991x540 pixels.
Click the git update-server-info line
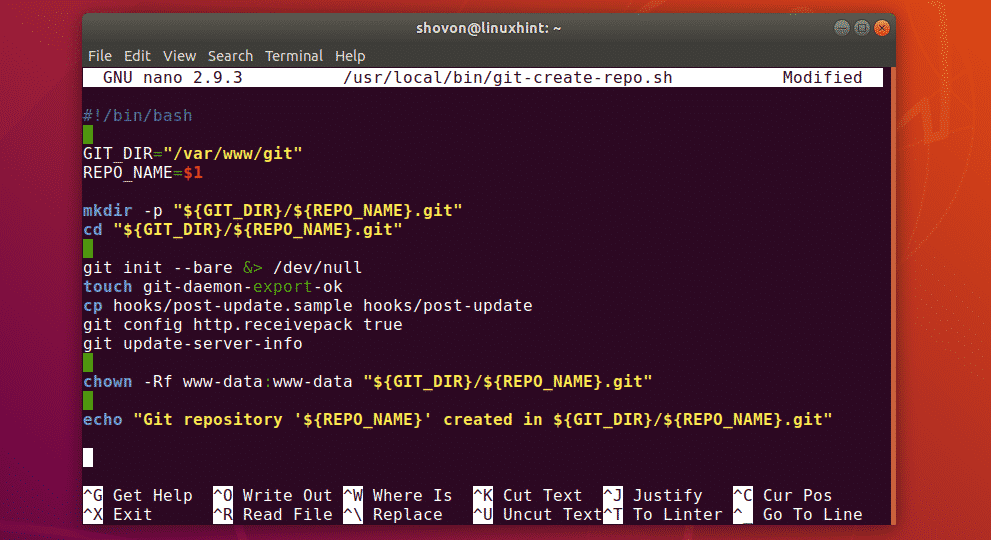(x=193, y=343)
